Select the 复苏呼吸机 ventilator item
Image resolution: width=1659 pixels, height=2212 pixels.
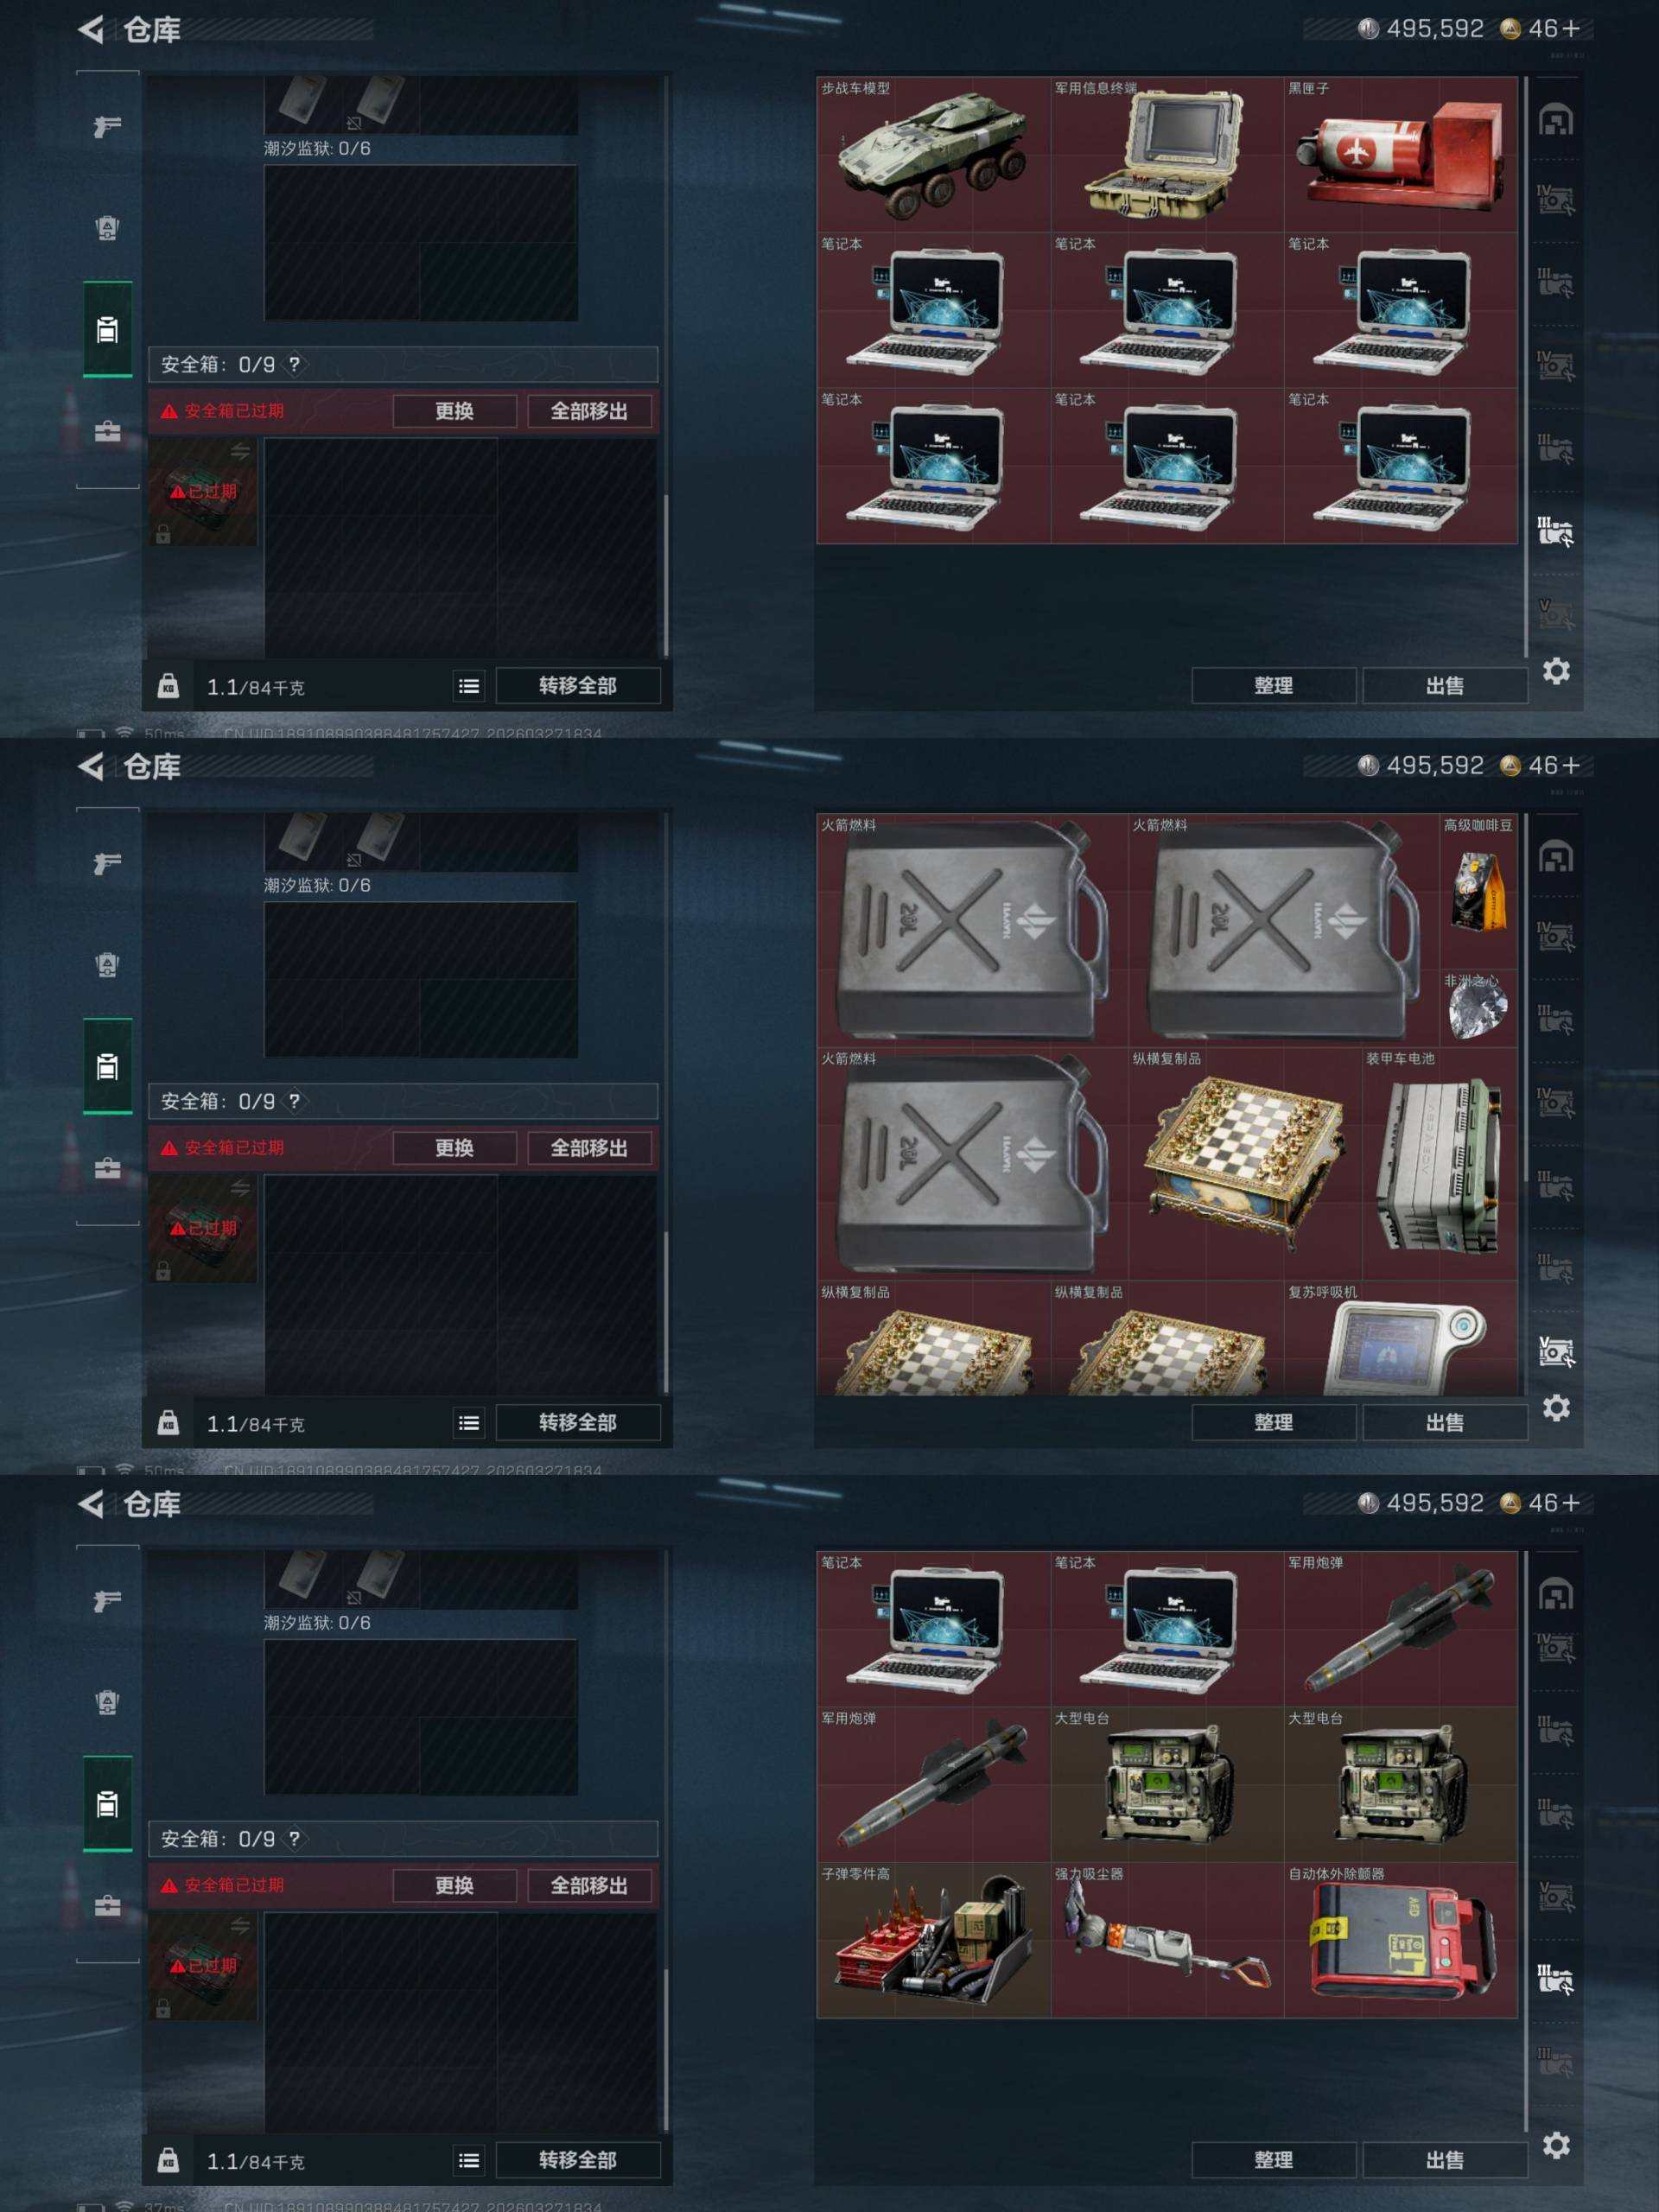click(x=1400, y=1338)
